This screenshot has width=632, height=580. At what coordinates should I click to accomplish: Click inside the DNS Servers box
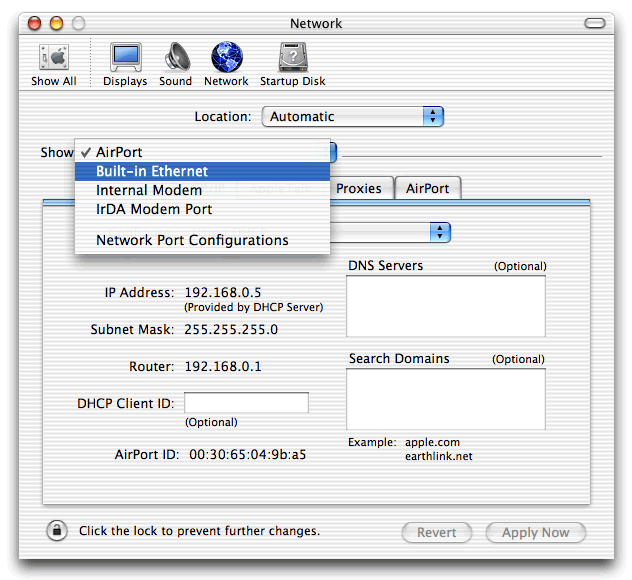click(446, 306)
